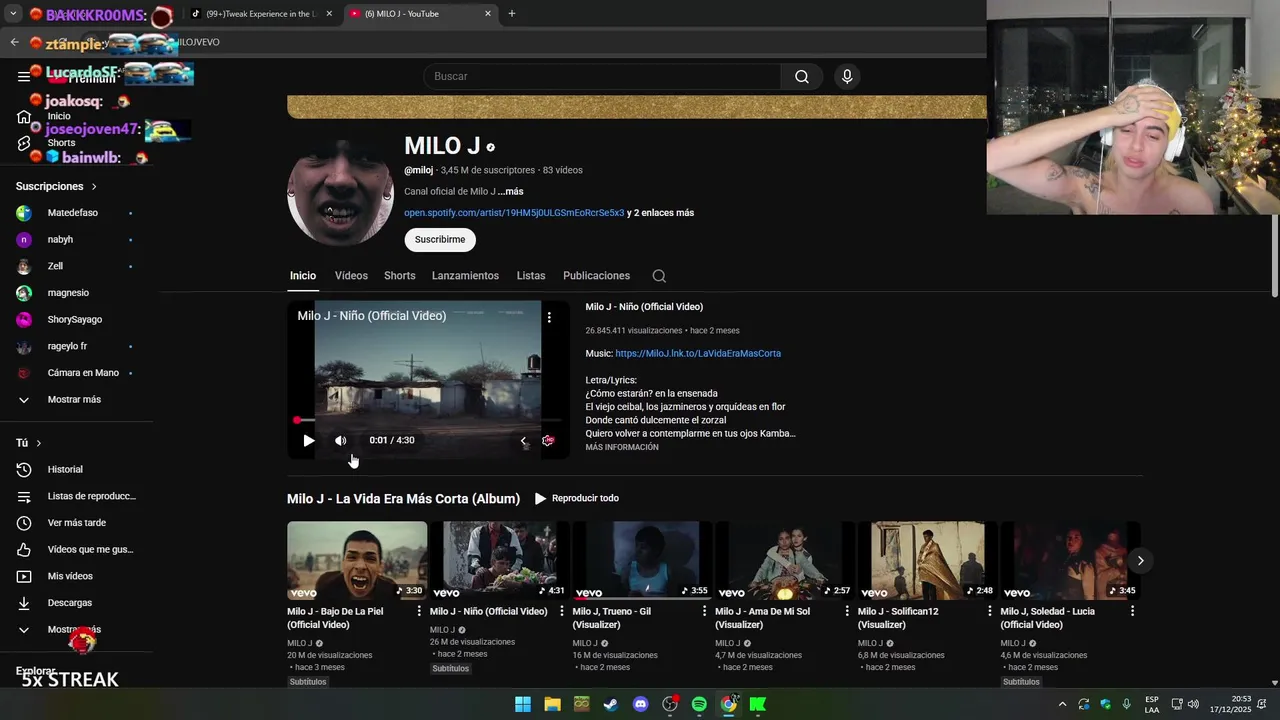1280x720 pixels.
Task: Open options menu for Niño carousel video
Action: coord(562,611)
